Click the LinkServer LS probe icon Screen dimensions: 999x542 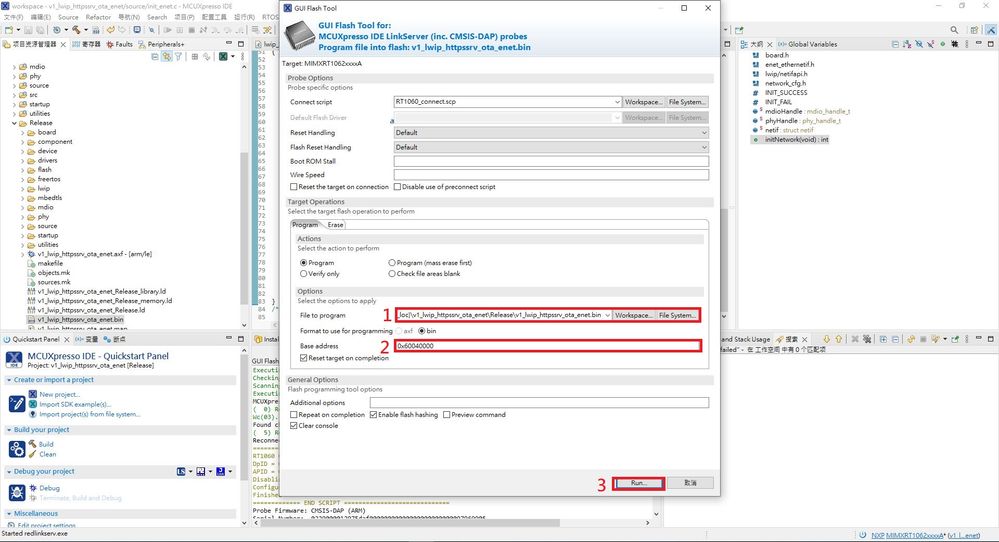pyautogui.click(x=181, y=471)
